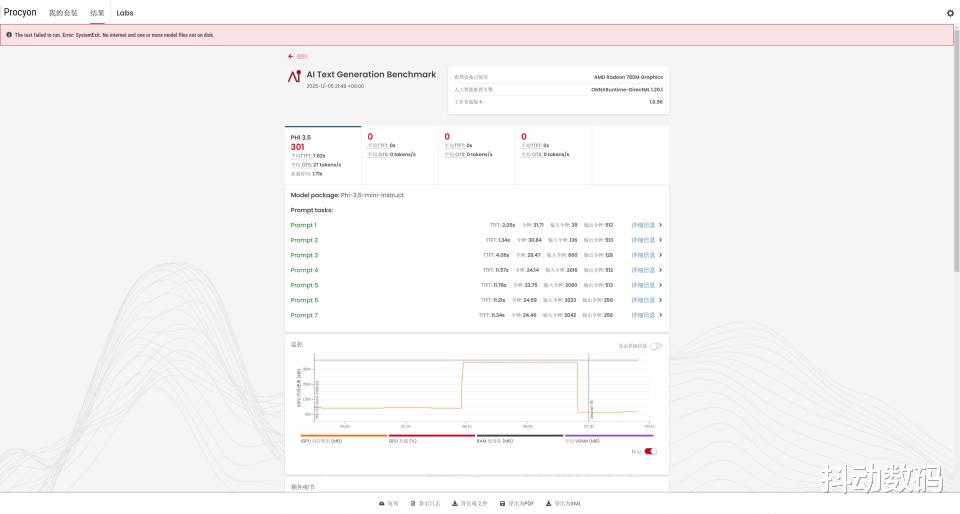Click the page vertical scrollbar
This screenshot has width=960, height=514.
tap(956, 153)
